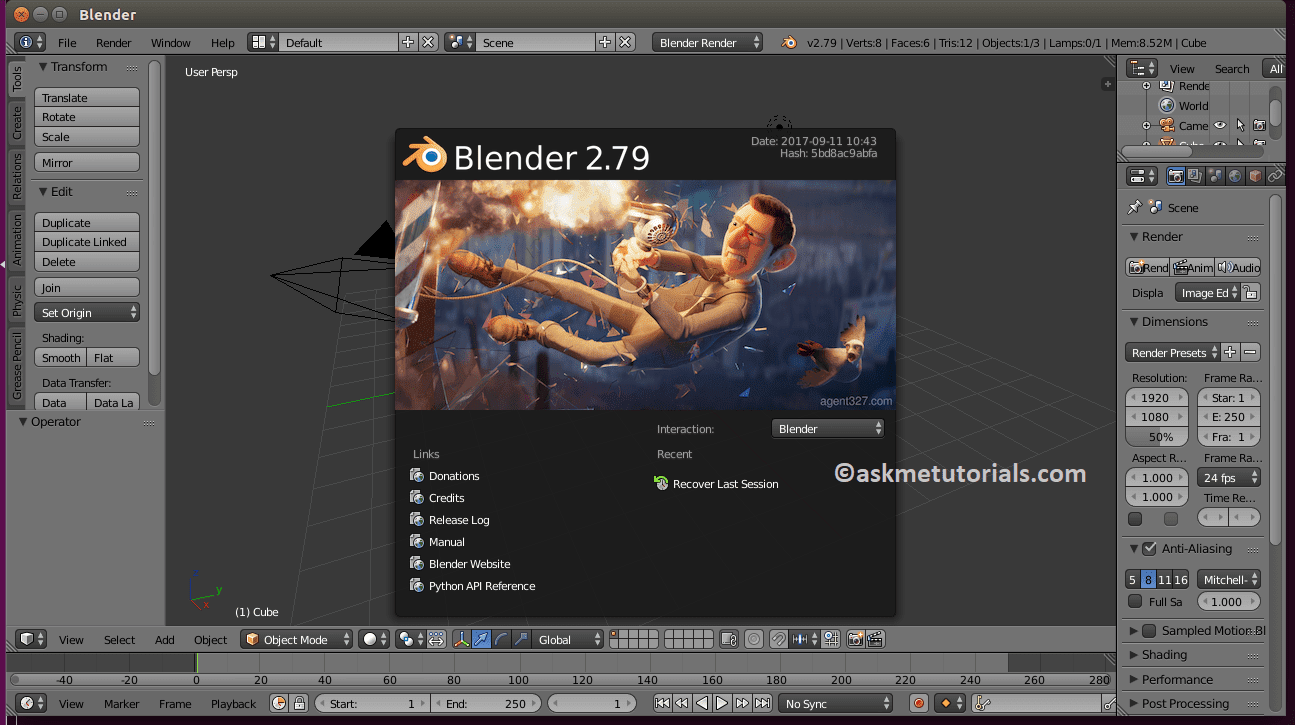Open the 24 fps frame rate dropdown
Viewport: 1295px width, 725px height.
1229,477
